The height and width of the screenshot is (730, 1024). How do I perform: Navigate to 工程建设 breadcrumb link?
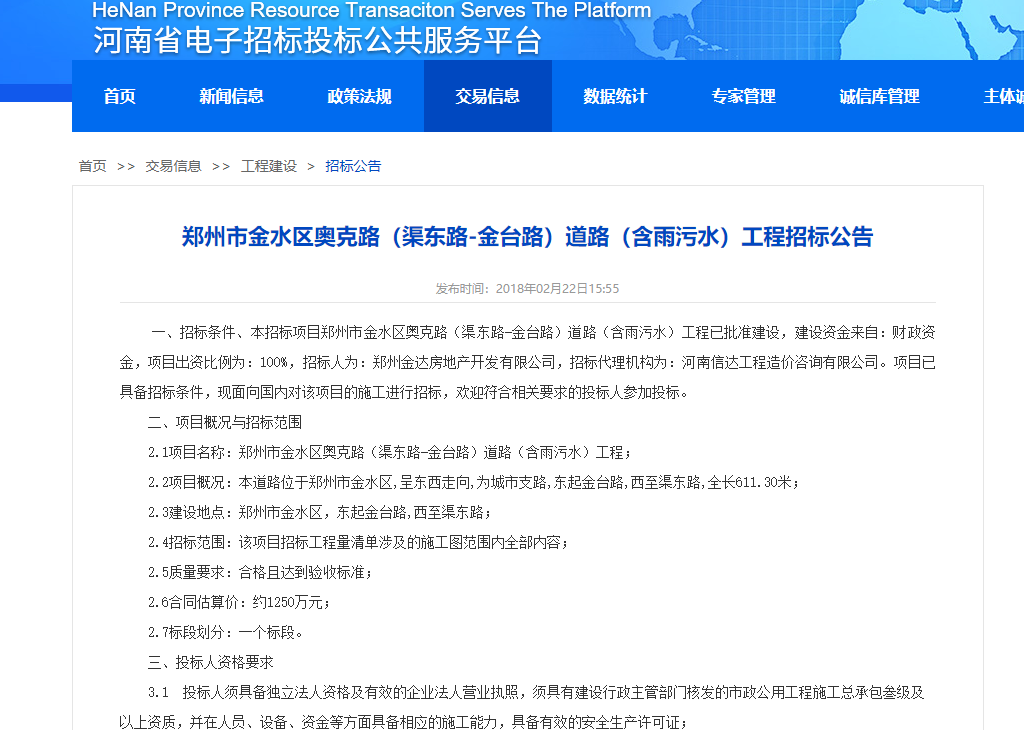point(269,166)
